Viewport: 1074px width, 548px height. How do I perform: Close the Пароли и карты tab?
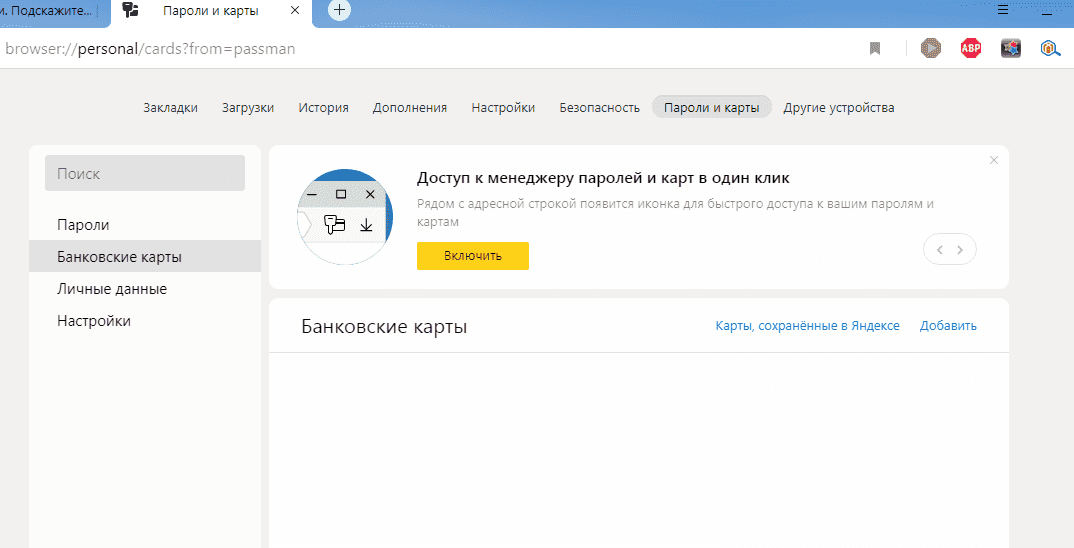tap(293, 10)
